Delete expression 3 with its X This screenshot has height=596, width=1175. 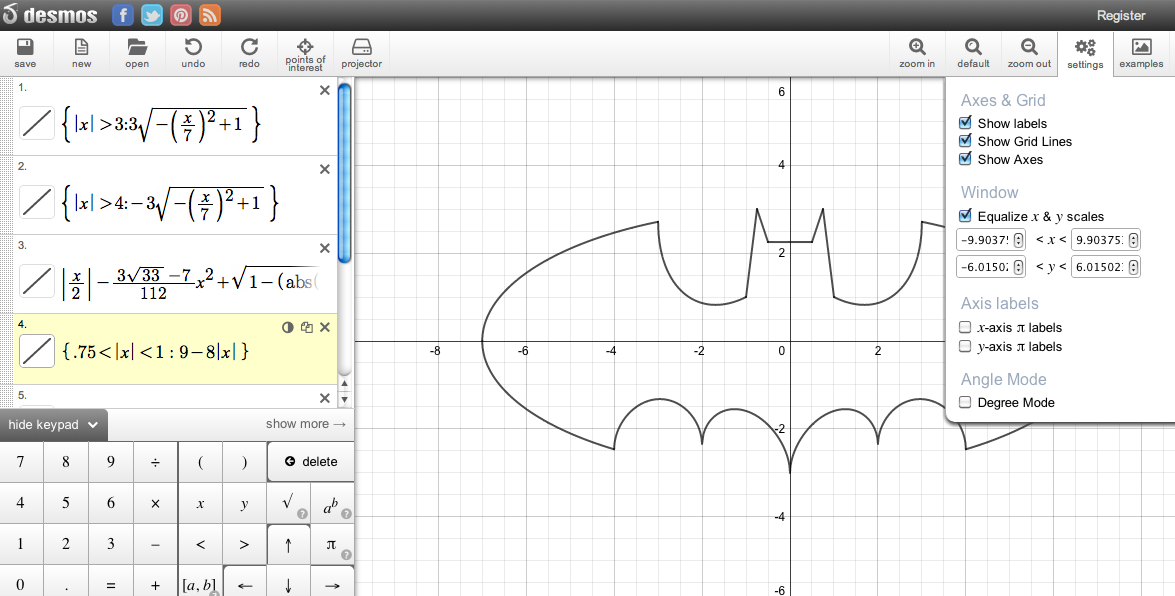click(324, 248)
